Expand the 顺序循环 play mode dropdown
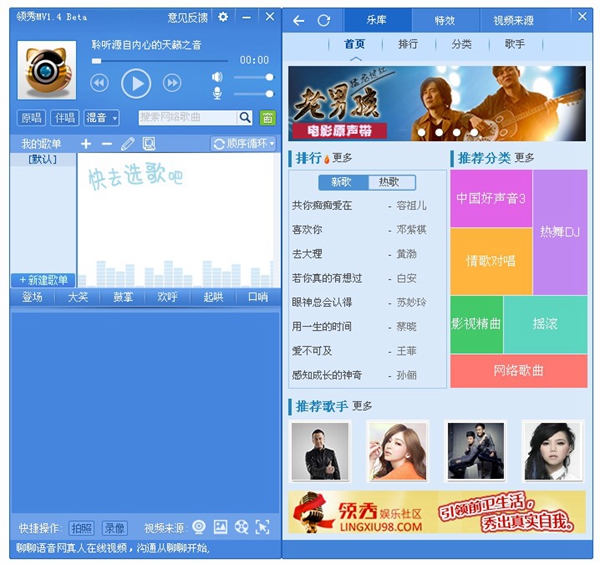 click(243, 144)
